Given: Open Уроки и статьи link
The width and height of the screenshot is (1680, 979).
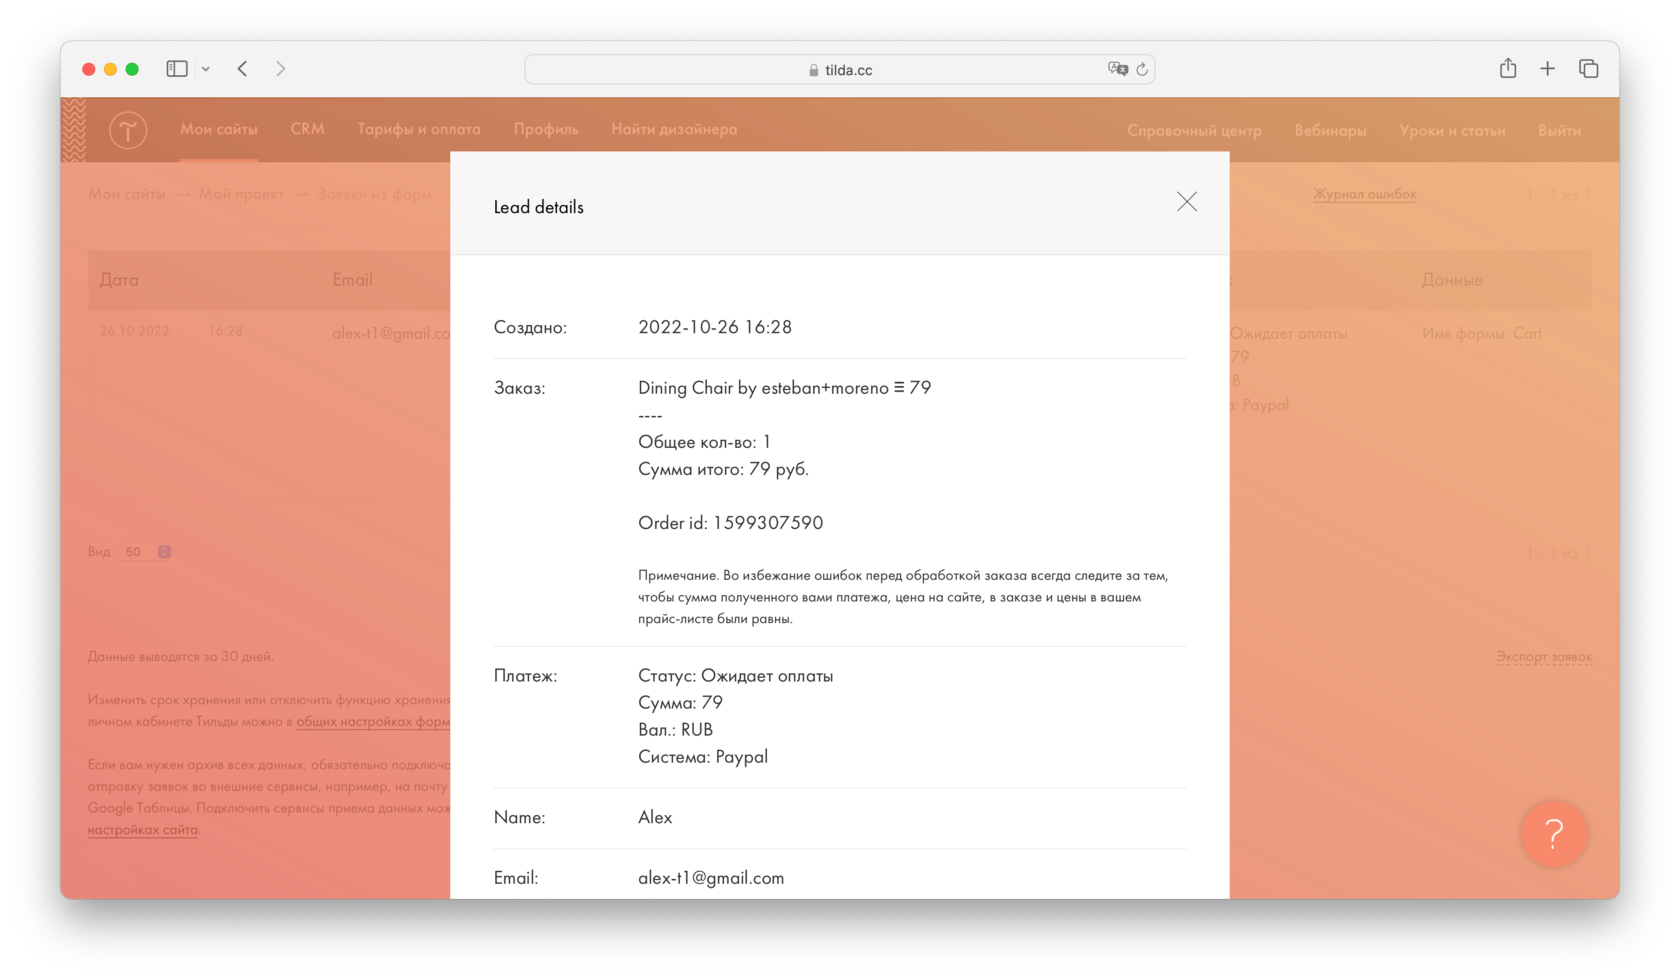Looking at the screenshot, I should (x=1452, y=130).
